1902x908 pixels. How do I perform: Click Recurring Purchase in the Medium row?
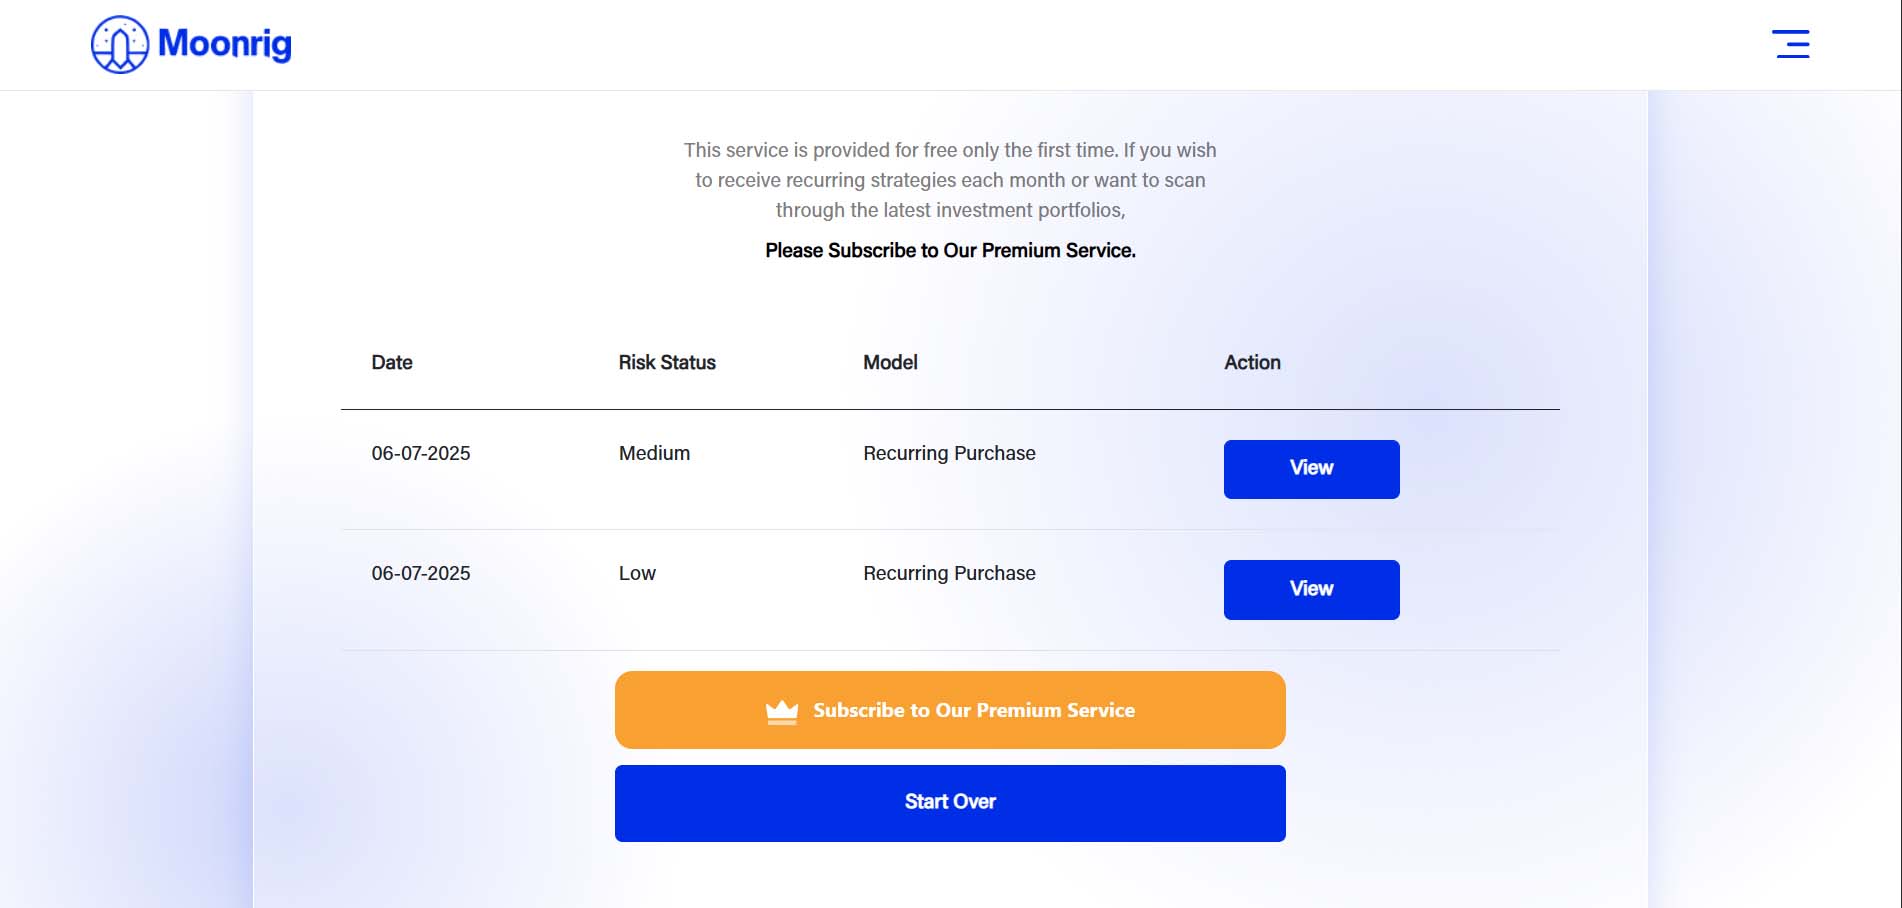click(x=949, y=453)
